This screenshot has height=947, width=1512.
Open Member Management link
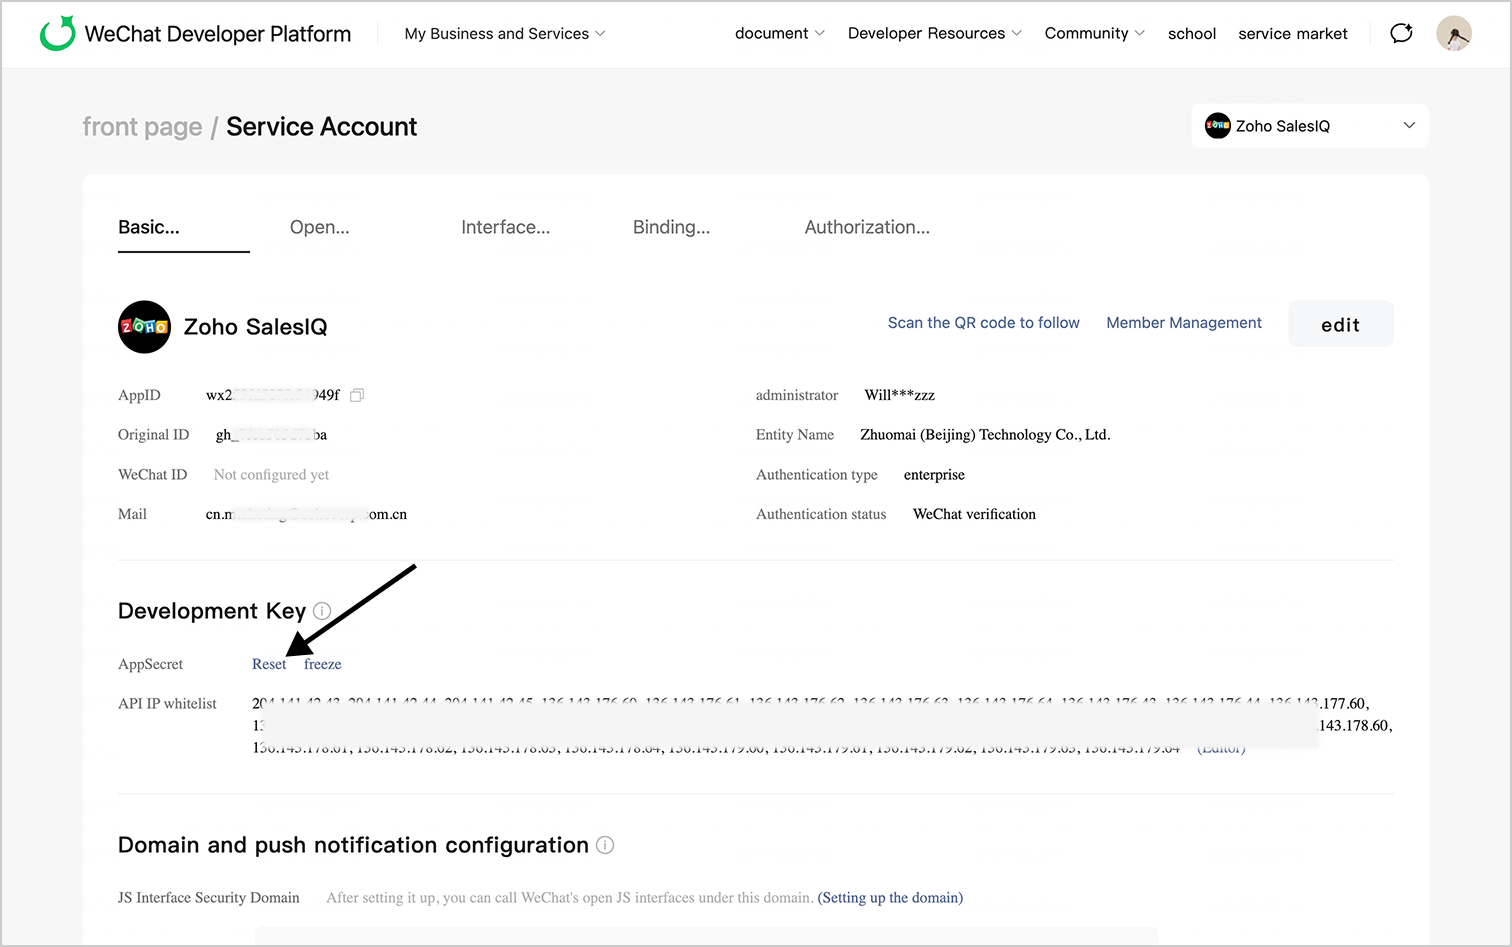(x=1183, y=323)
